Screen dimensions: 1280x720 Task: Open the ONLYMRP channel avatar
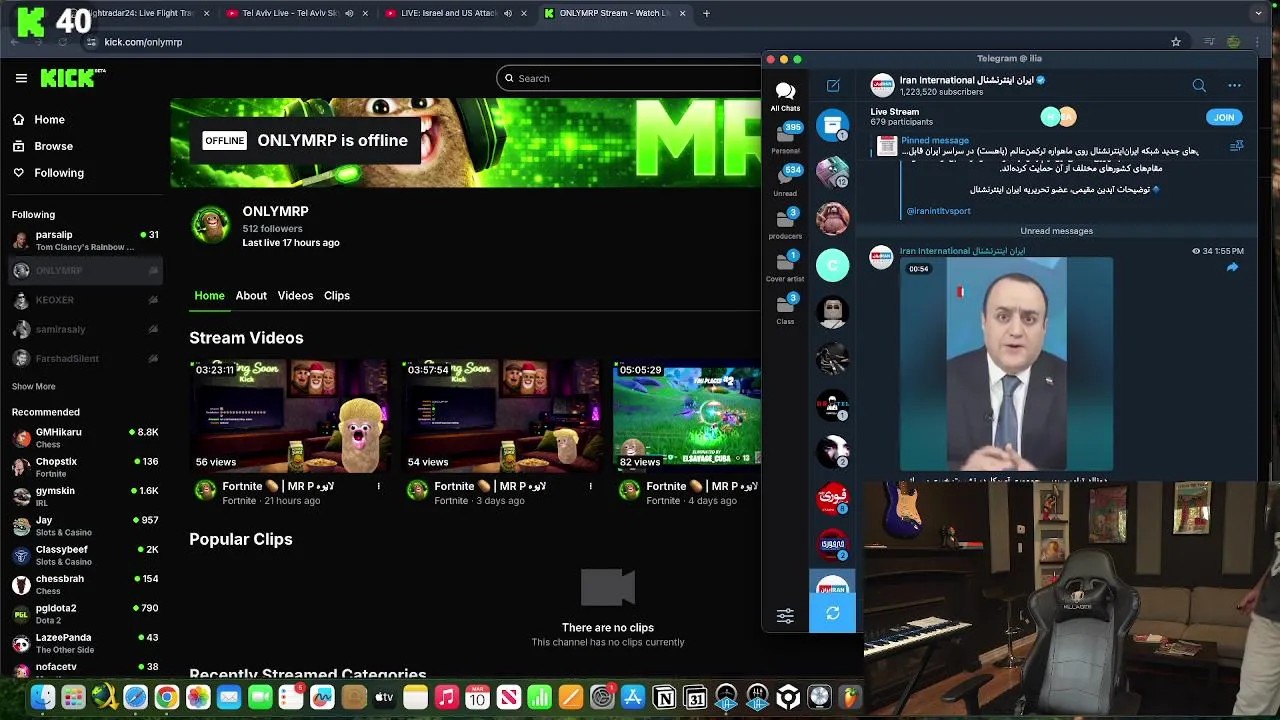[x=210, y=226]
